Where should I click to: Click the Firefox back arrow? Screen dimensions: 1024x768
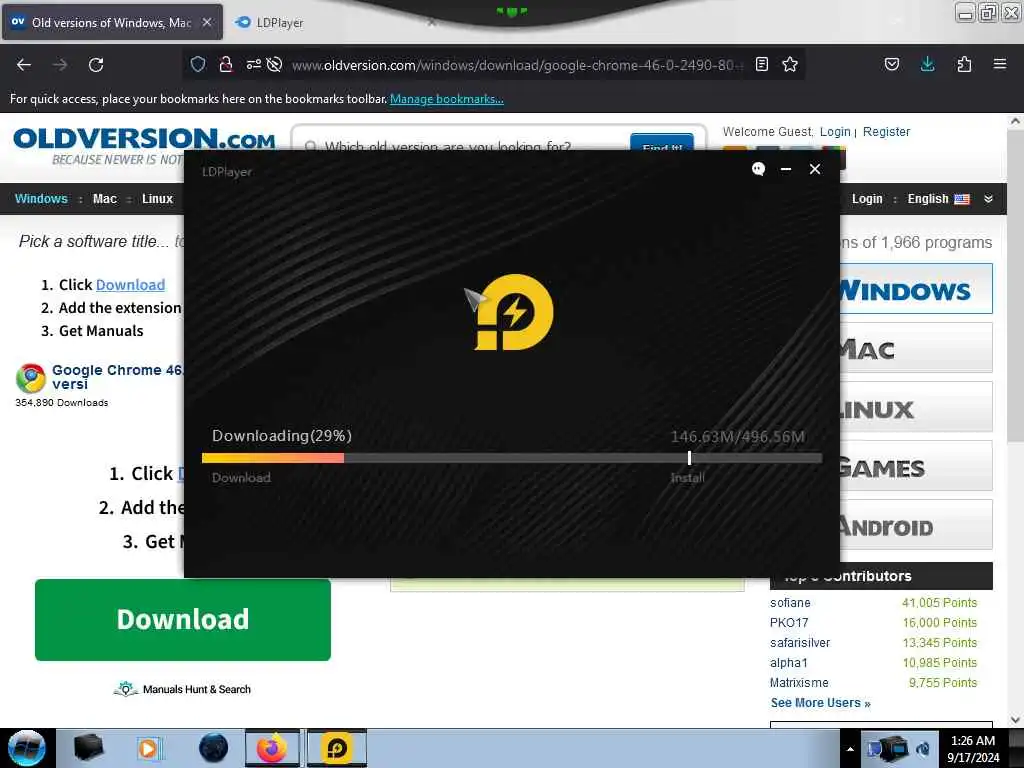[24, 65]
